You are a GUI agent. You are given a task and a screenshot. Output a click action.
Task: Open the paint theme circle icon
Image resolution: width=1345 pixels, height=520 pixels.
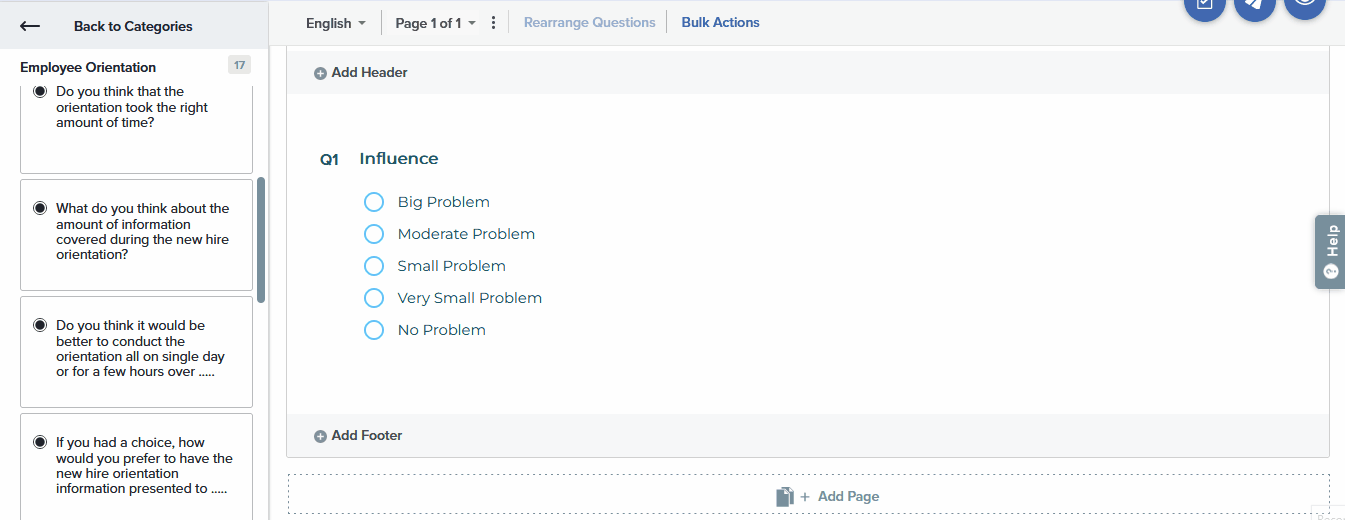point(1254,6)
